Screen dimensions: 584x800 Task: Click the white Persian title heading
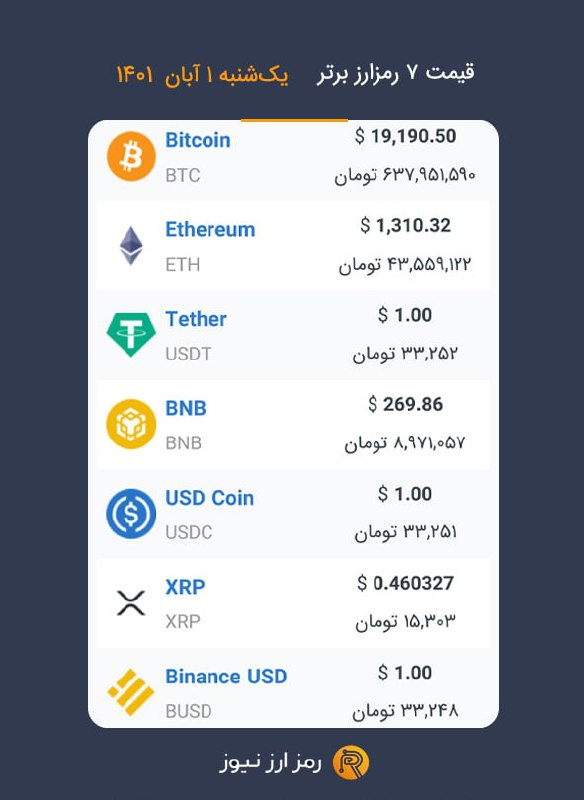point(395,73)
